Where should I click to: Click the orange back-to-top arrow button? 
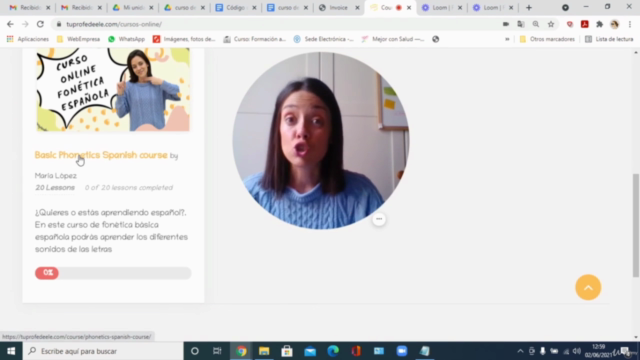(588, 287)
